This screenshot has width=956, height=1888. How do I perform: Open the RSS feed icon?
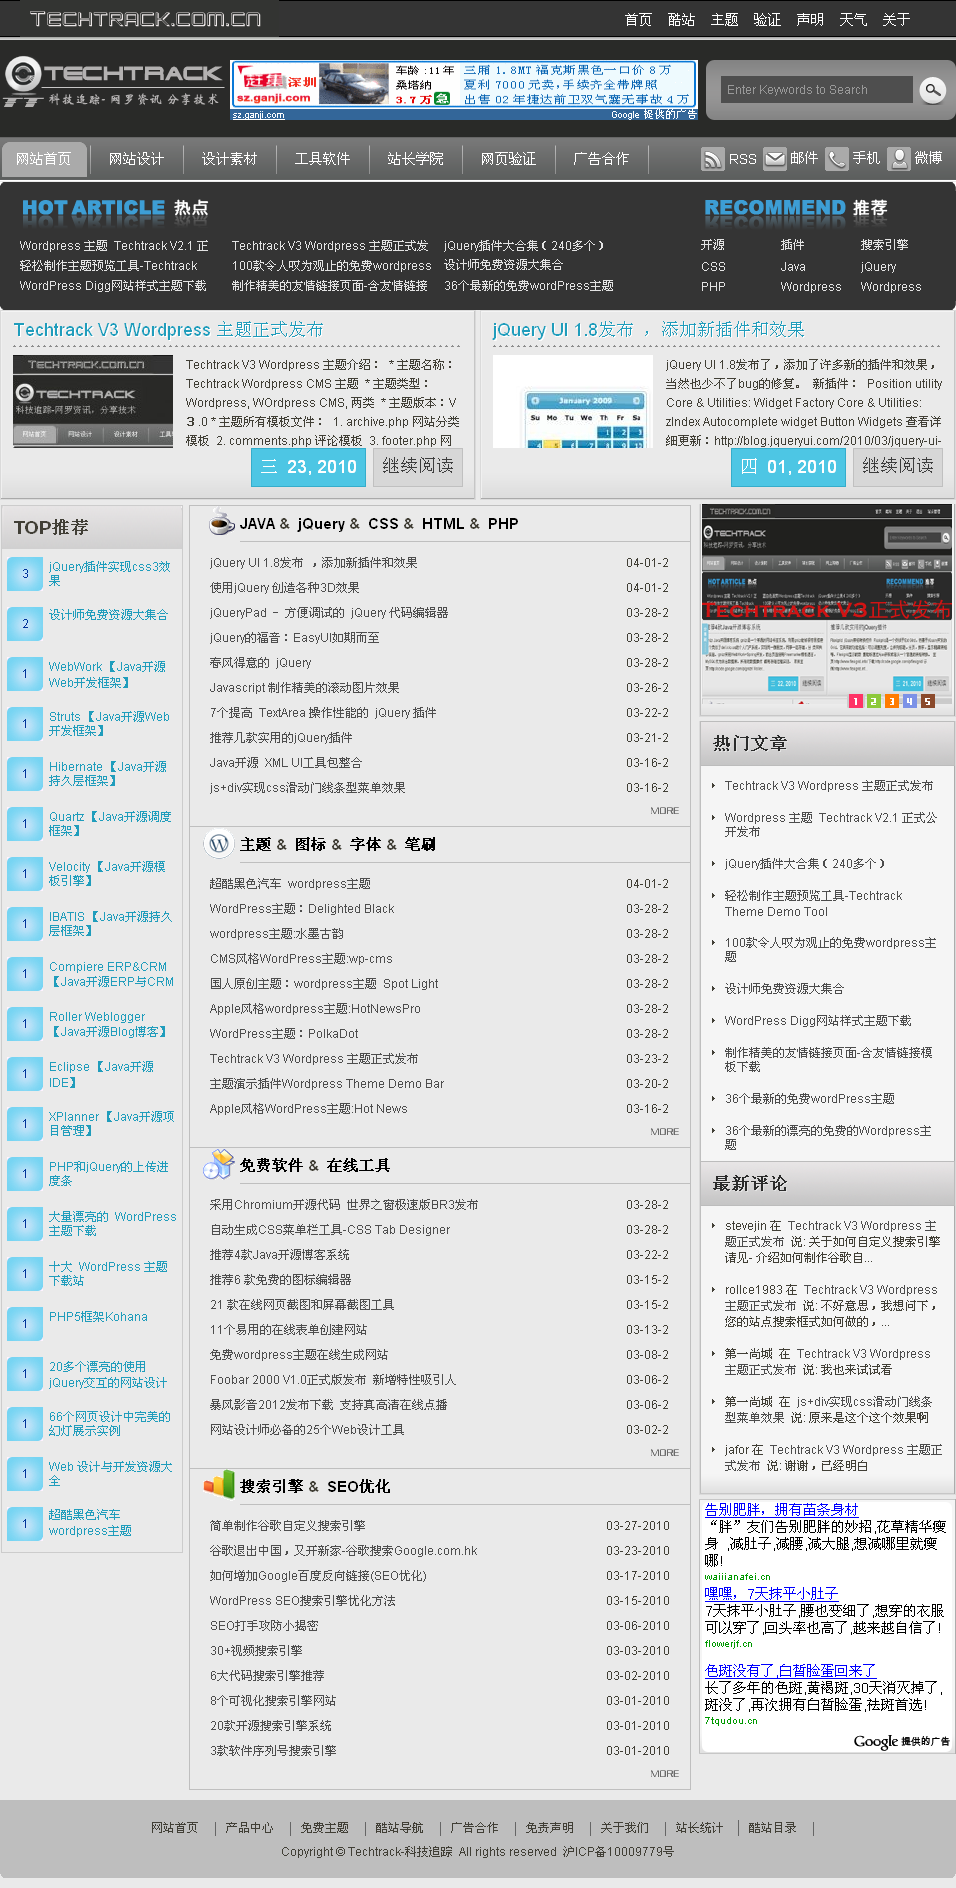click(712, 159)
